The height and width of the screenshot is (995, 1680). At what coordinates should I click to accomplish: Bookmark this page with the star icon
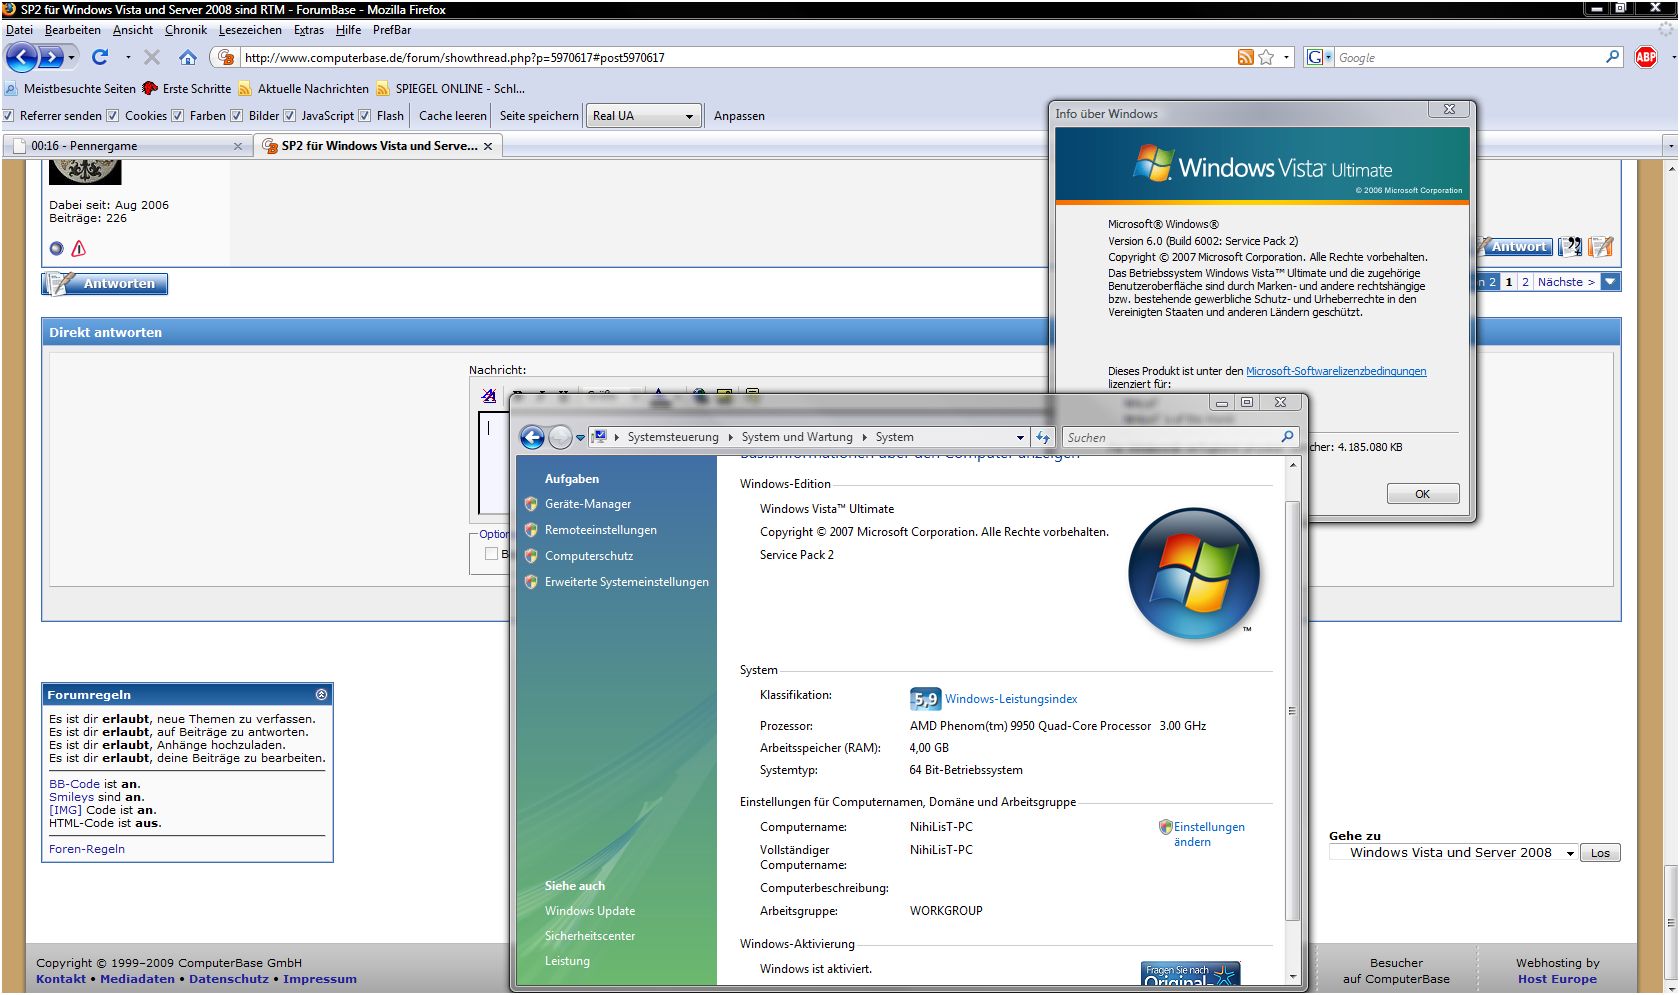[1266, 57]
